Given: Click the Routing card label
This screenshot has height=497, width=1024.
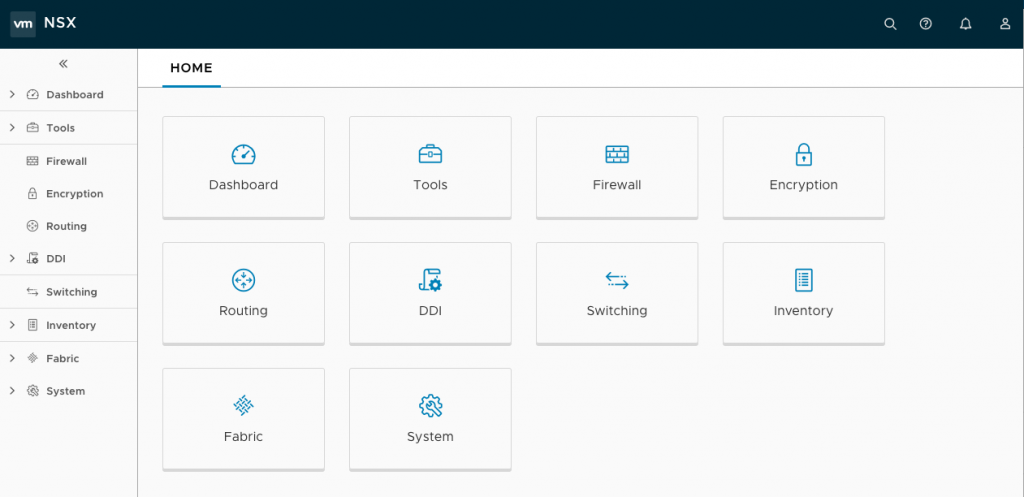Looking at the screenshot, I should pos(244,311).
